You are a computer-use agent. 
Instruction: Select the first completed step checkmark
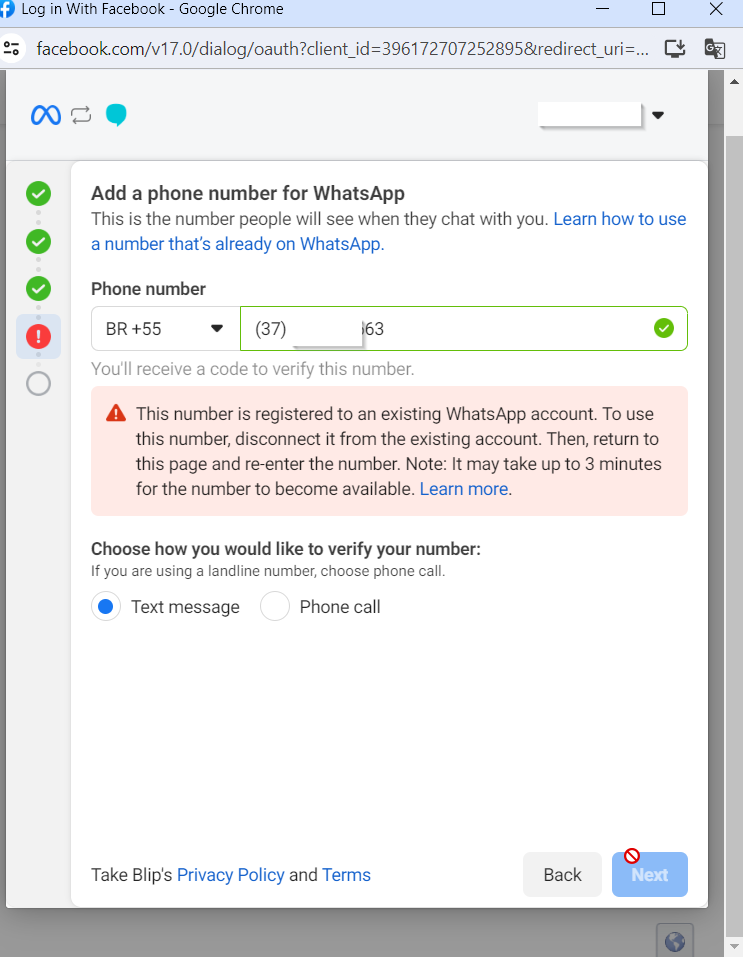pyautogui.click(x=38, y=194)
